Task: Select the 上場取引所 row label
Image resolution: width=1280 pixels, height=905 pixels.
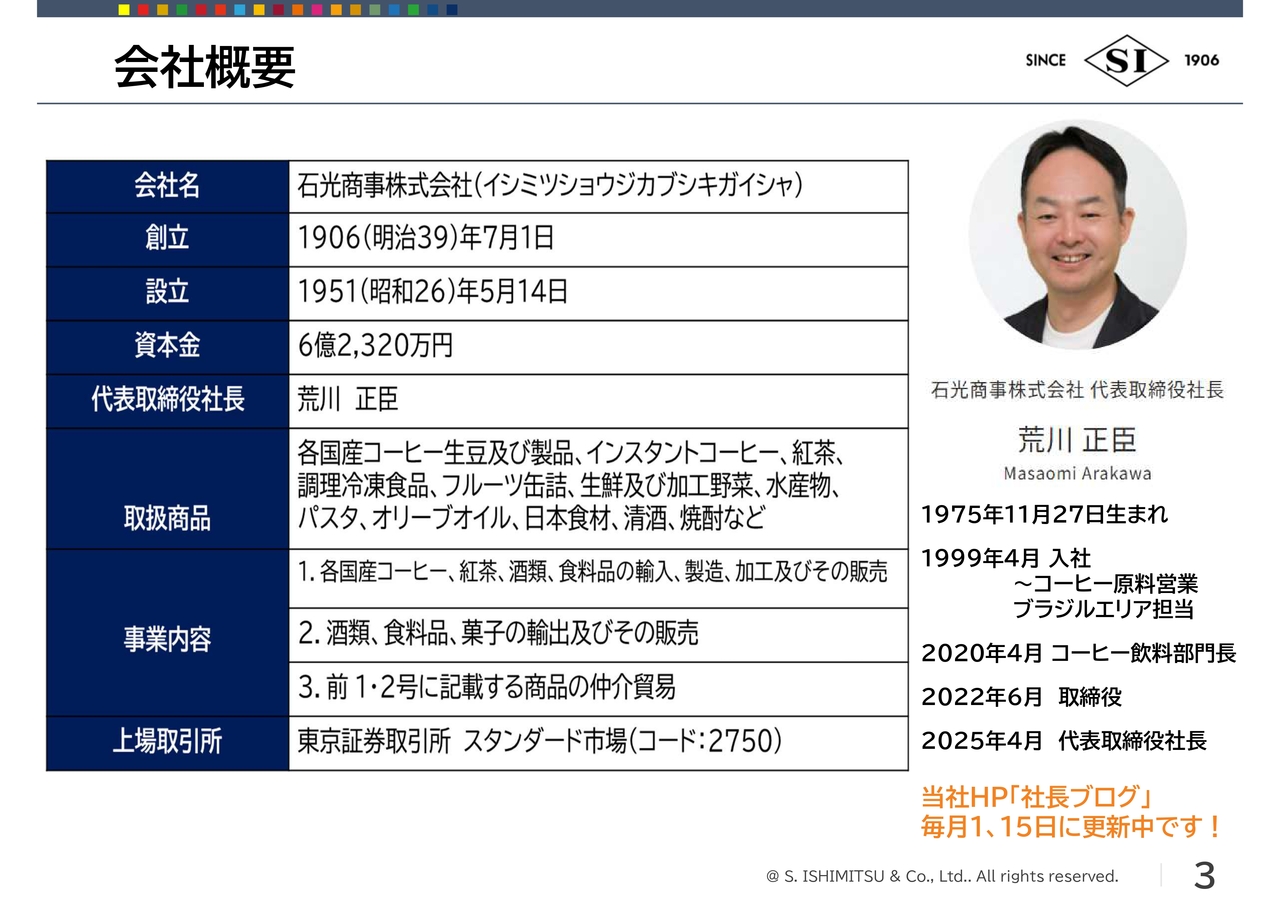Action: pos(167,742)
